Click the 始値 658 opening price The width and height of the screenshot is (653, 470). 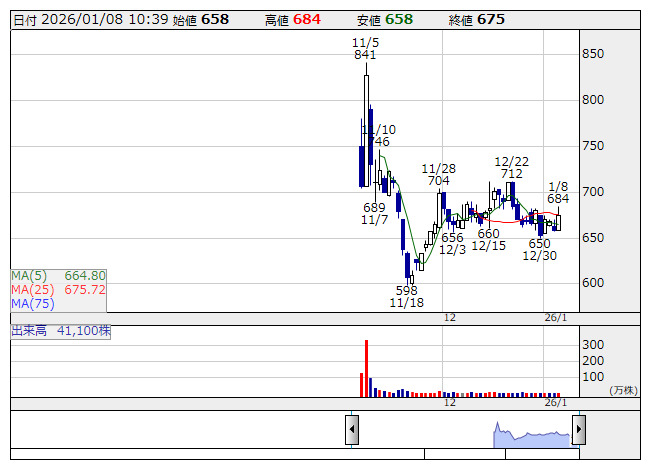click(x=201, y=20)
